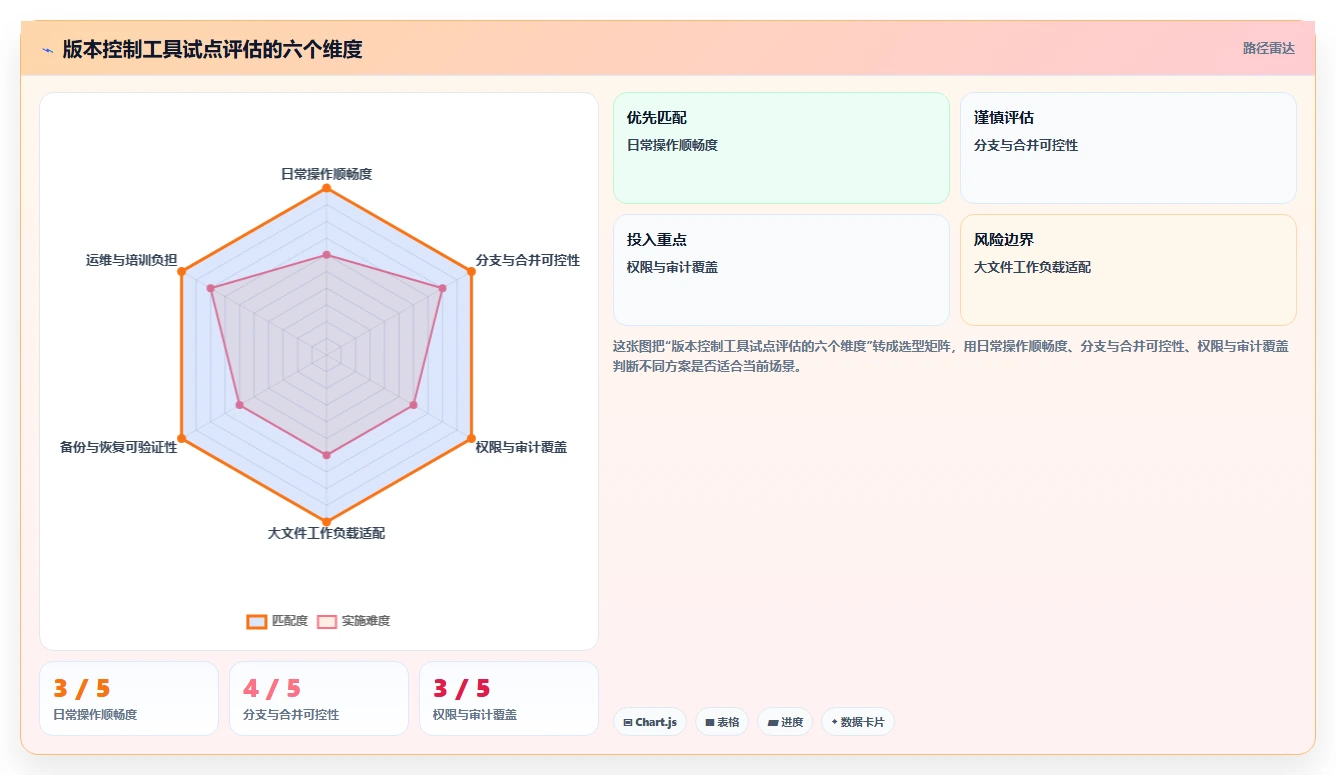Screen dimensions: 1336x775
Task: Click the pink 实施难度 point on 权限与审计覆盖 axis
Action: coord(413,405)
